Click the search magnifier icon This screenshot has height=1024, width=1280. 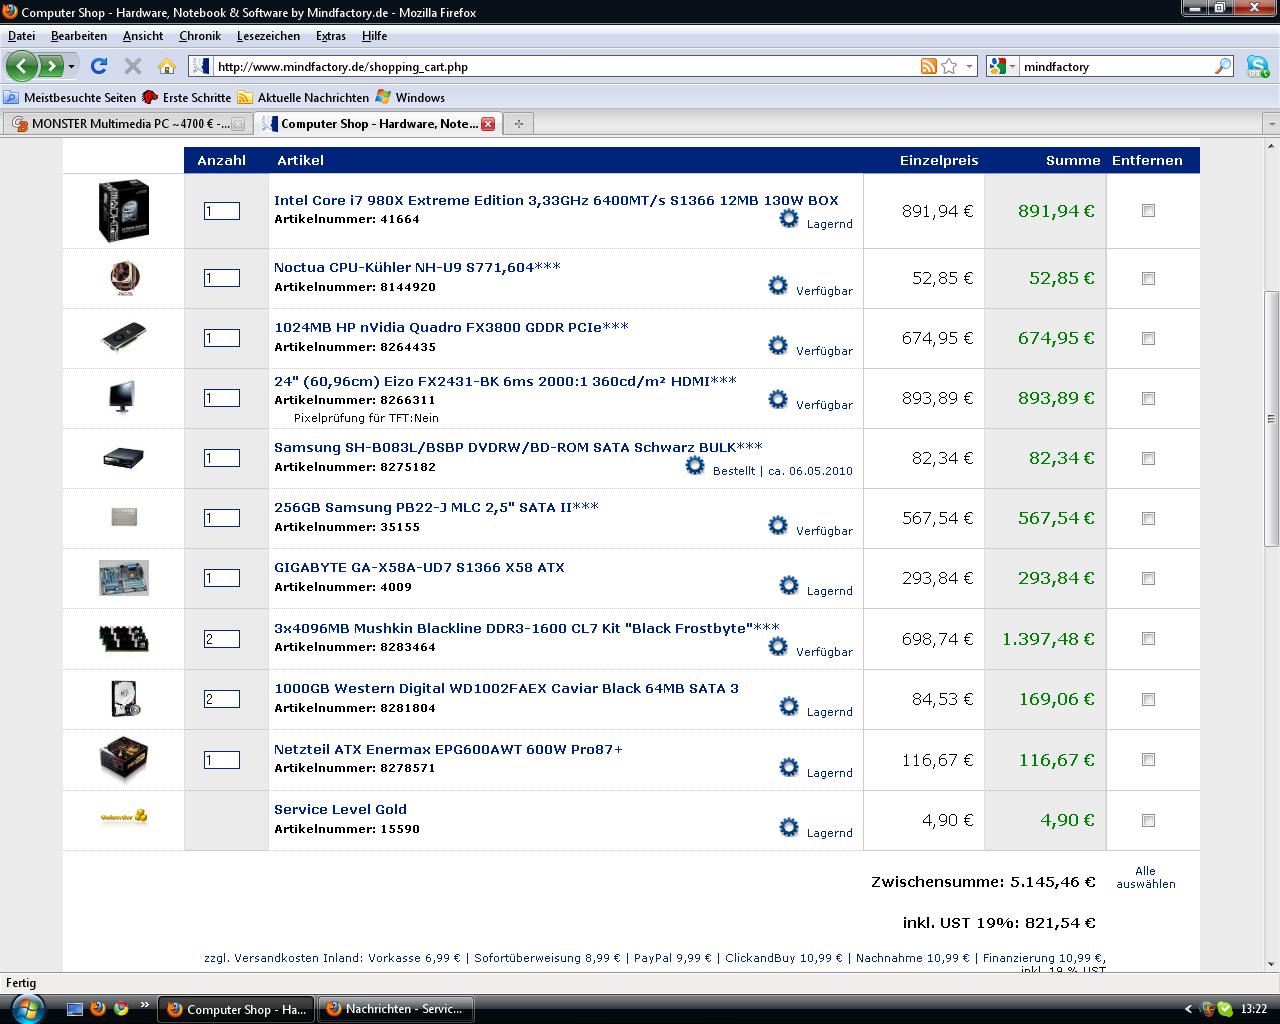1223,66
